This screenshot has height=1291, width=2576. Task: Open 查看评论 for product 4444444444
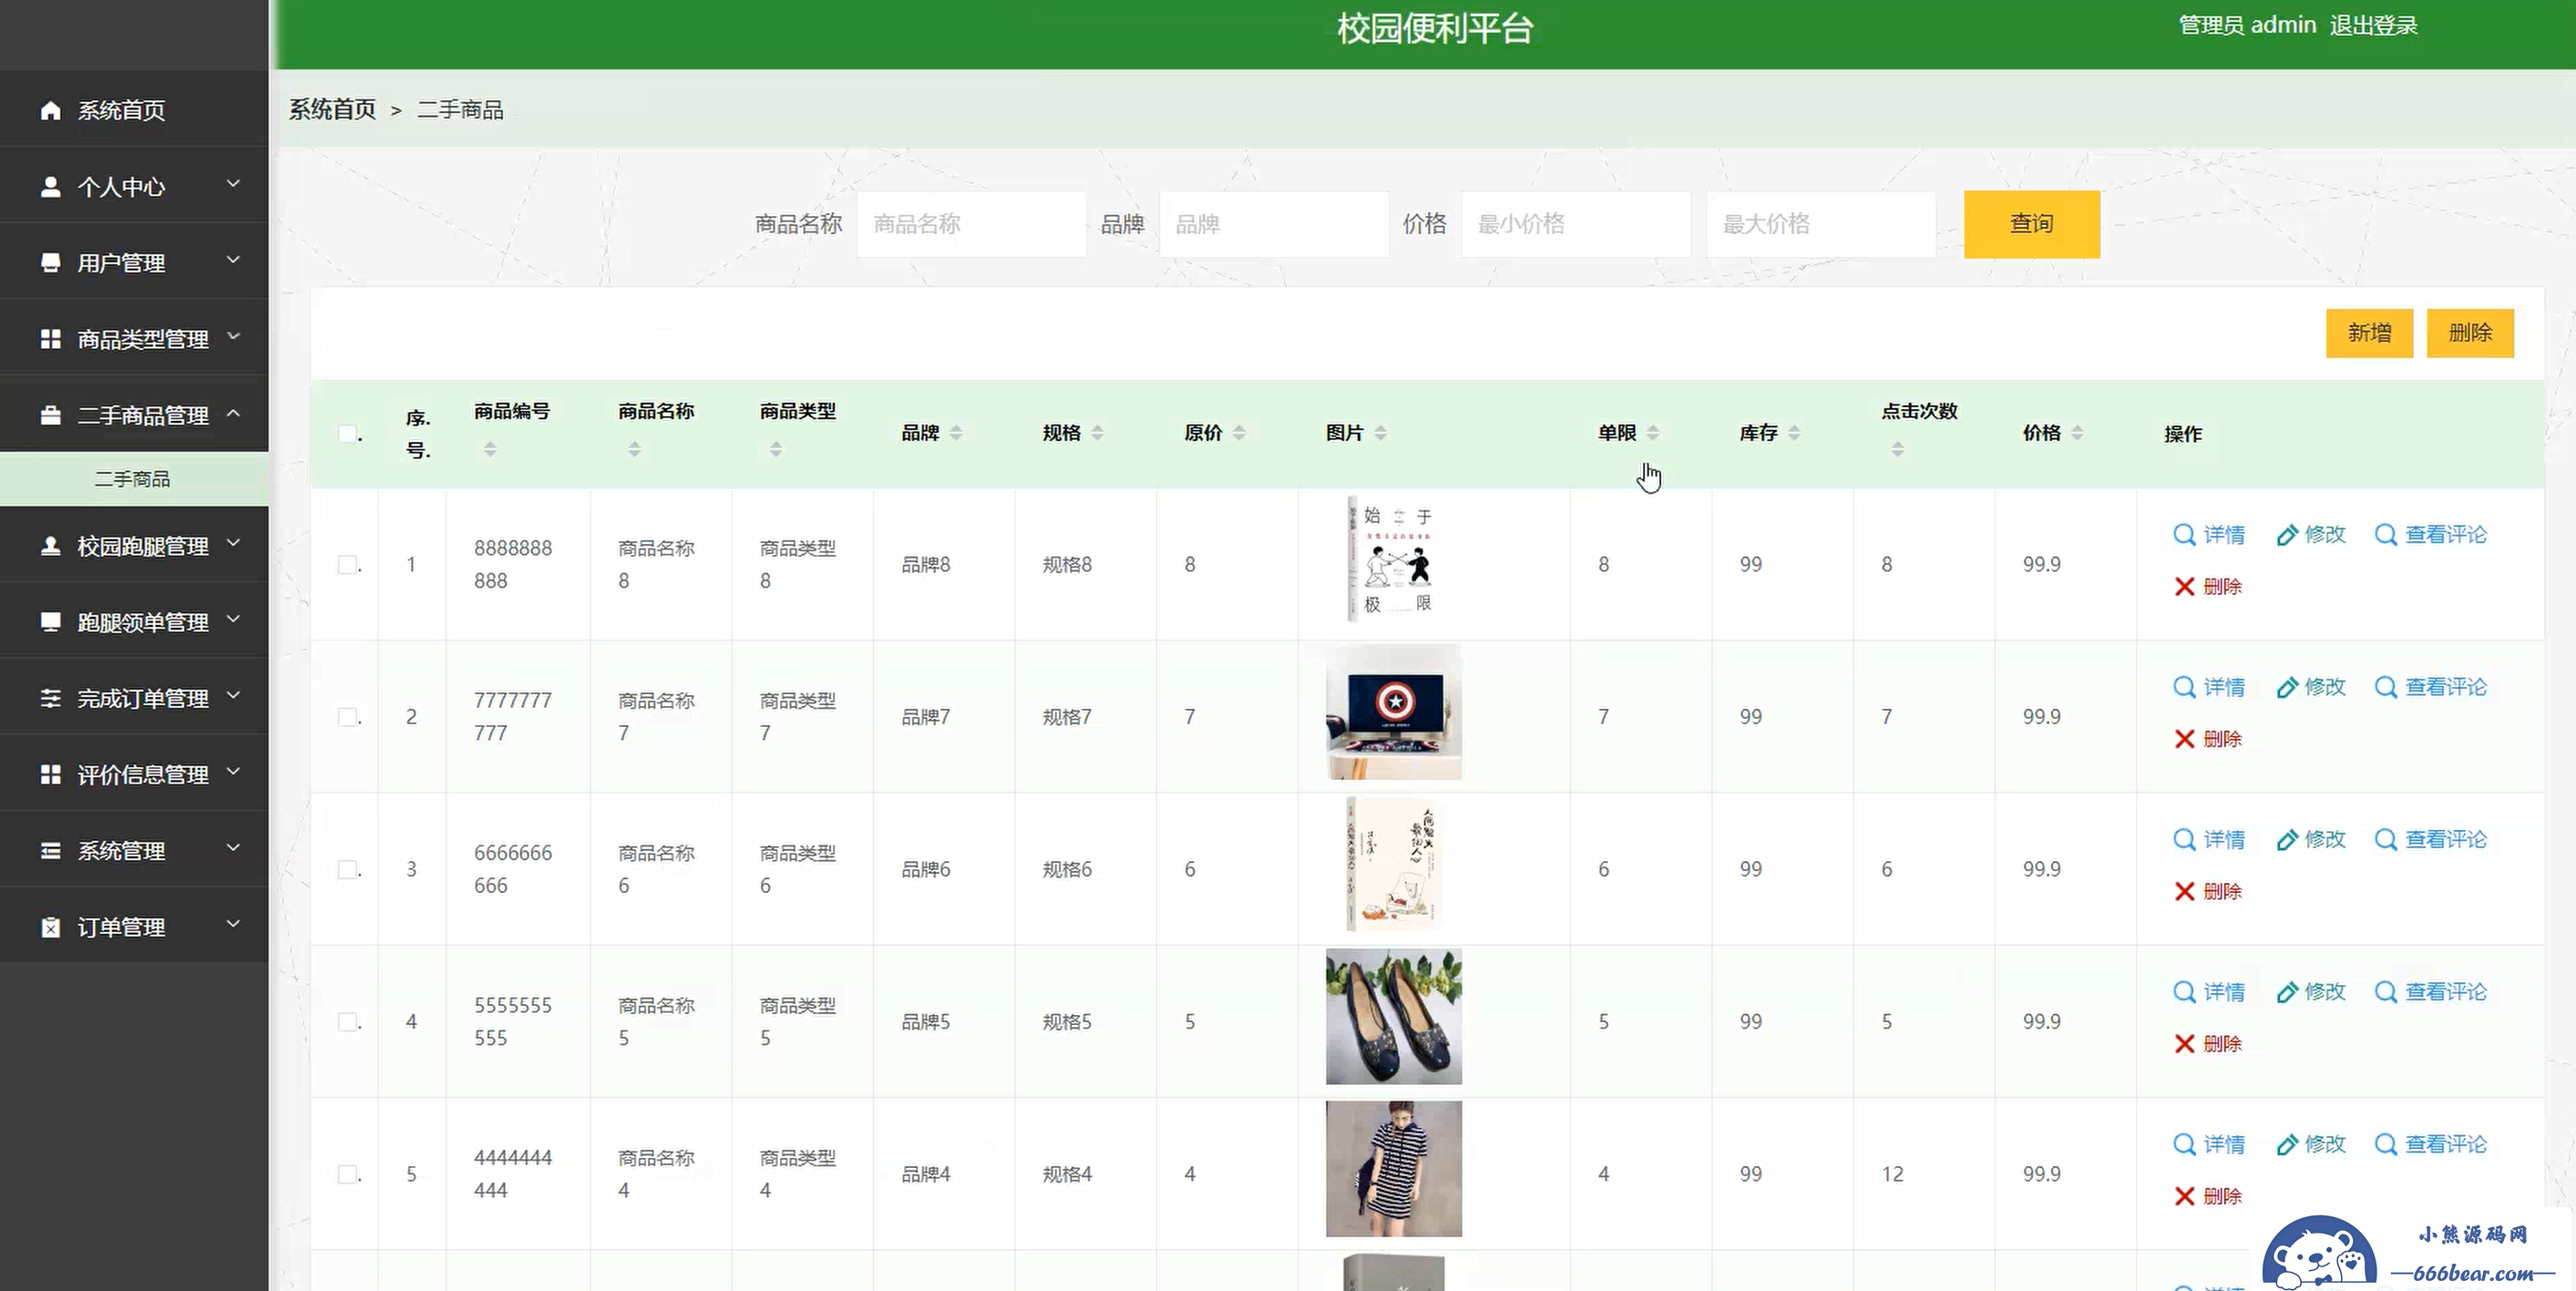tap(2430, 1144)
